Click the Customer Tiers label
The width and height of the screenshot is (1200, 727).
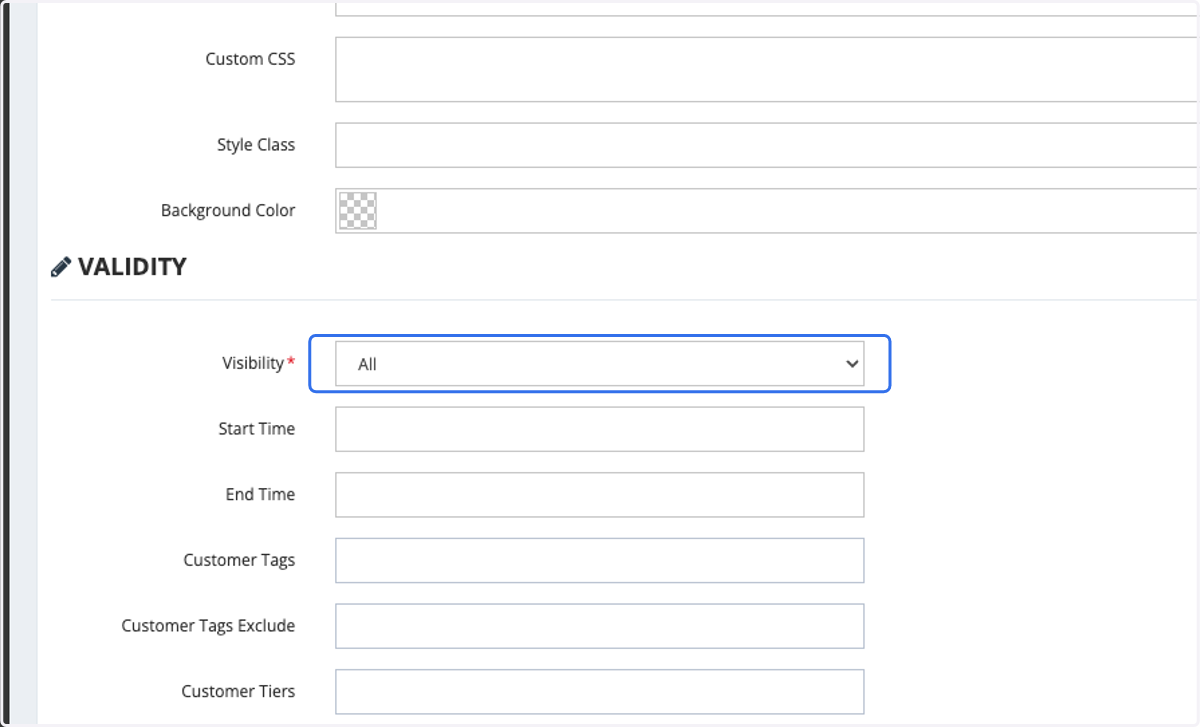[x=238, y=691]
